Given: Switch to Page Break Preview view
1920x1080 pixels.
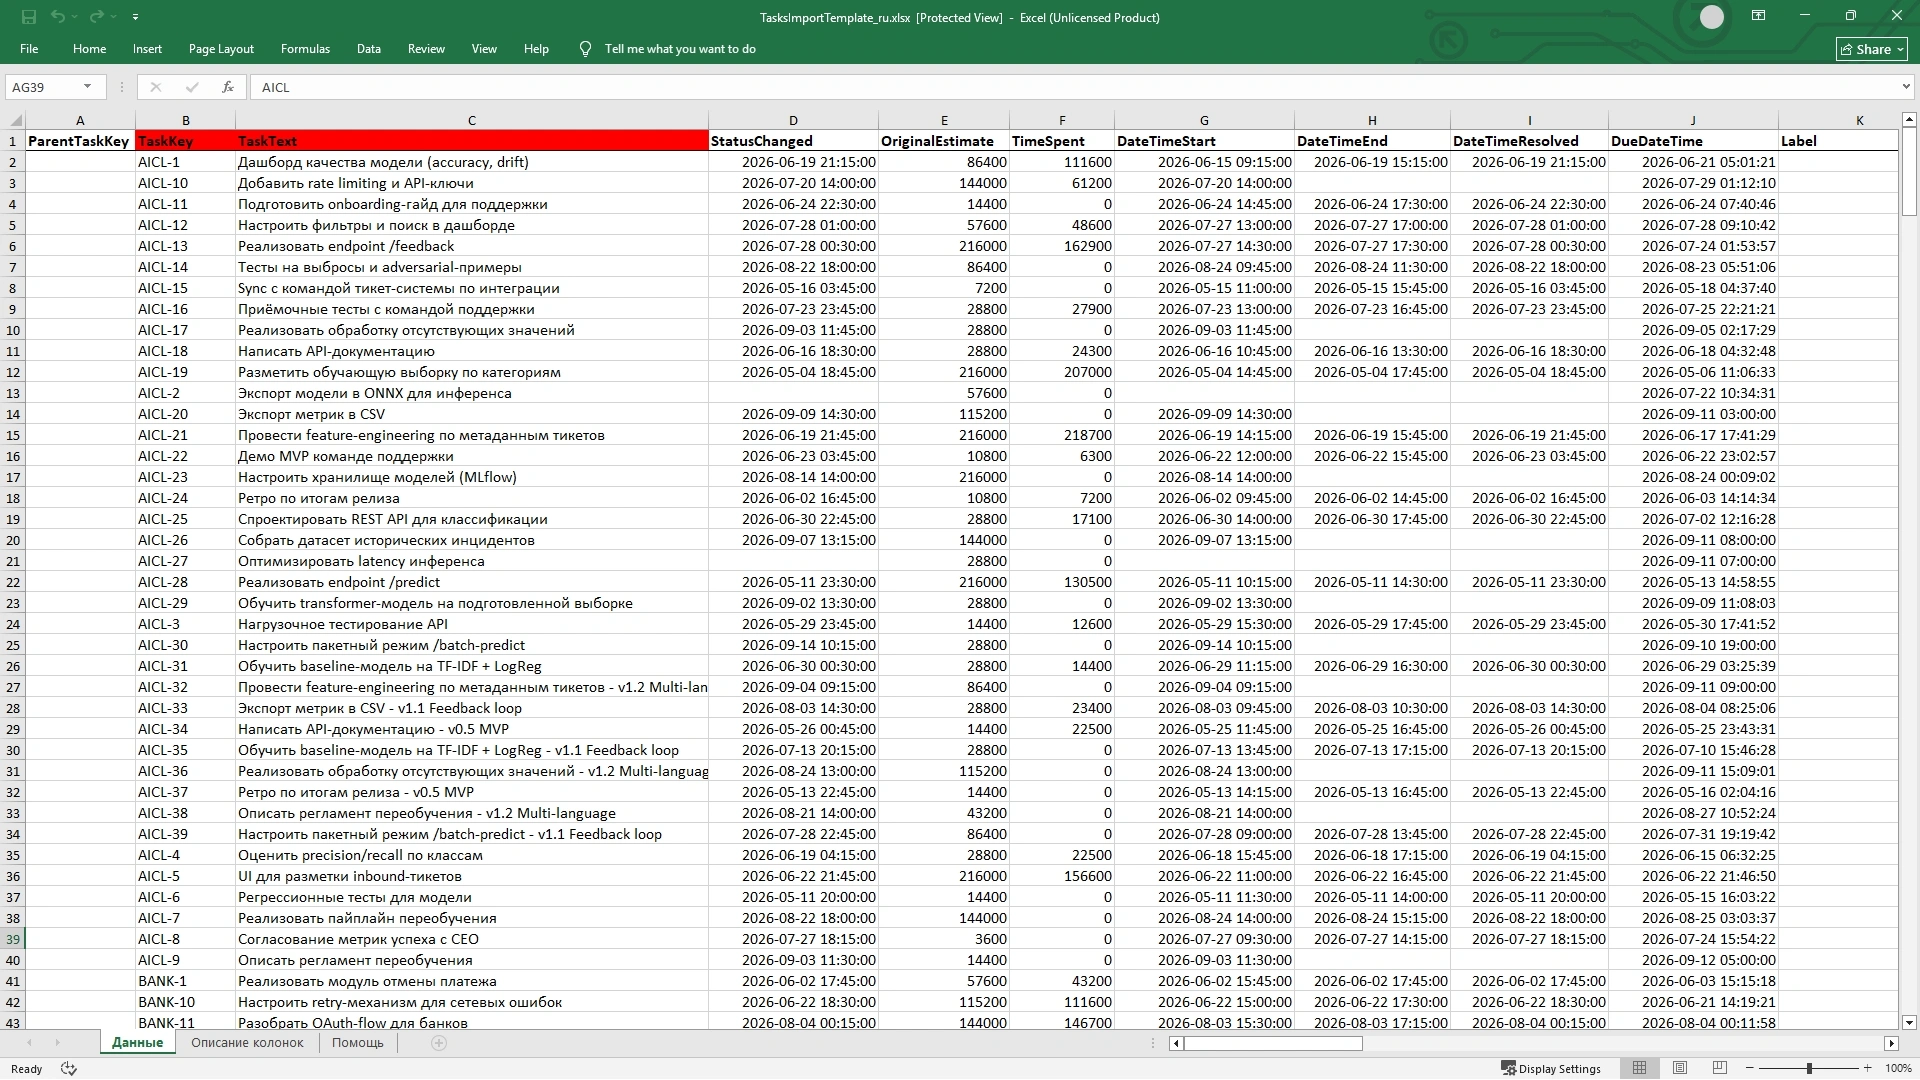Looking at the screenshot, I should [1720, 1068].
